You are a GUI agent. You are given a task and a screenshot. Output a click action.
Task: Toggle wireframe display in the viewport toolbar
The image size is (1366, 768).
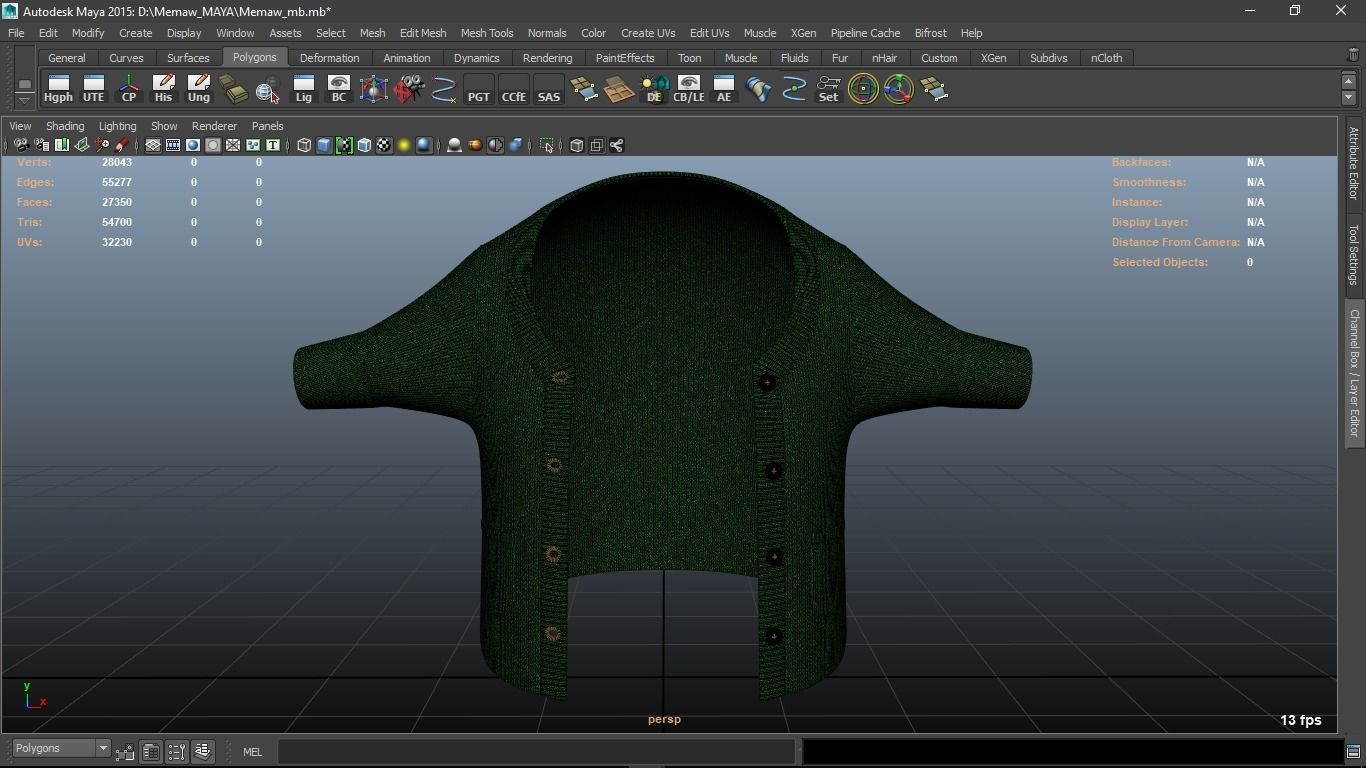[x=304, y=145]
